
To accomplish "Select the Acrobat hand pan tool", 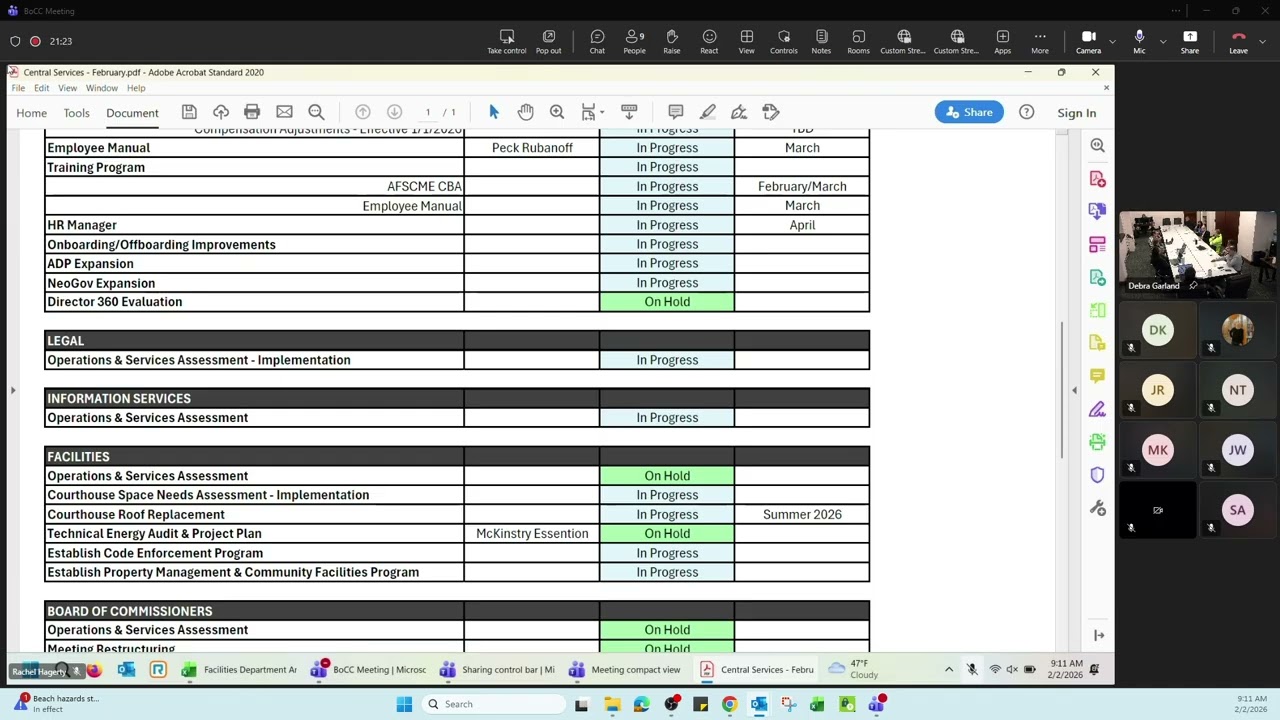I will pyautogui.click(x=525, y=112).
